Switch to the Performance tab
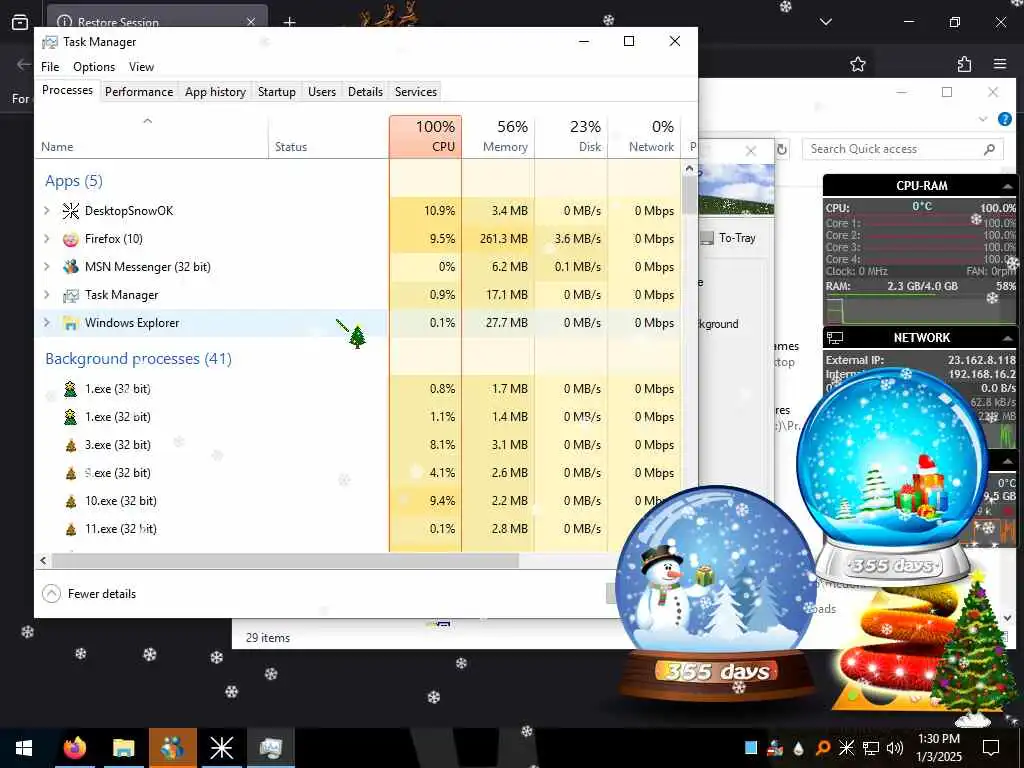The width and height of the screenshot is (1024, 768). 139,92
